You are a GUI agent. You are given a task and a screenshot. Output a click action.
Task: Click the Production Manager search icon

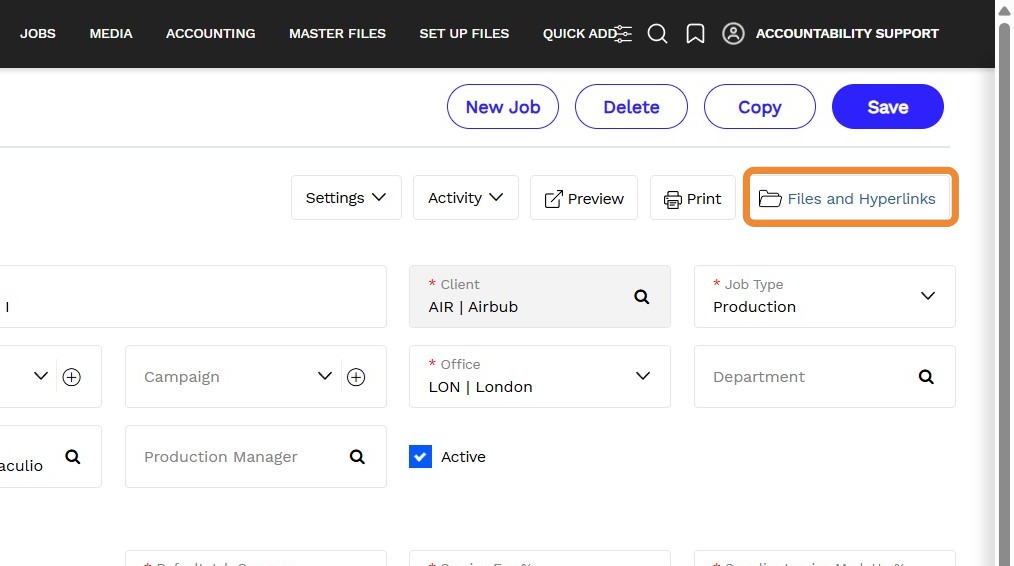tap(357, 457)
